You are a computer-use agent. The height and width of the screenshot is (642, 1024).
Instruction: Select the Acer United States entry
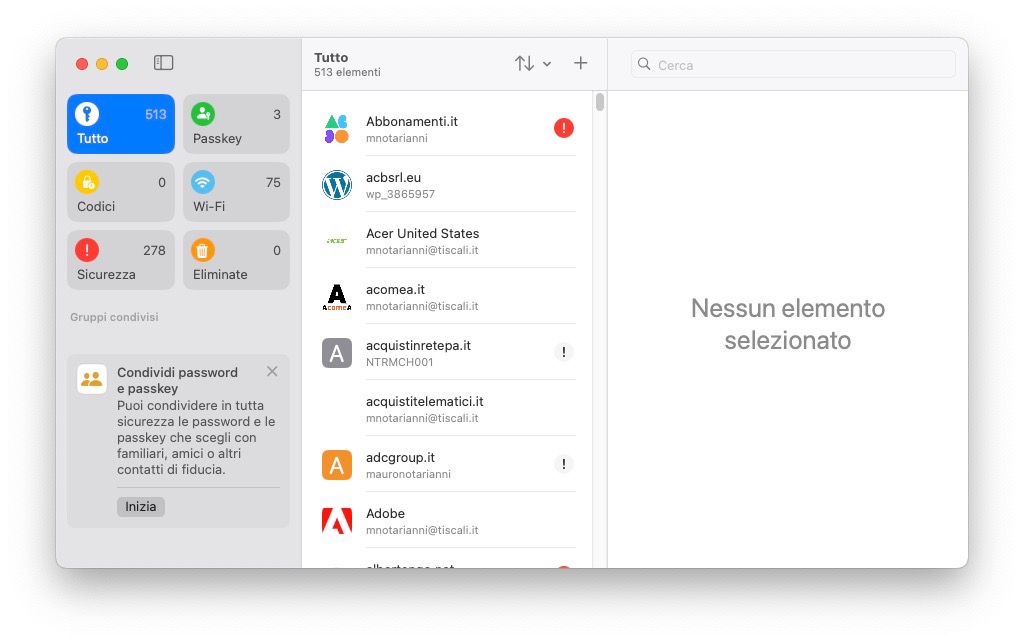[449, 241]
